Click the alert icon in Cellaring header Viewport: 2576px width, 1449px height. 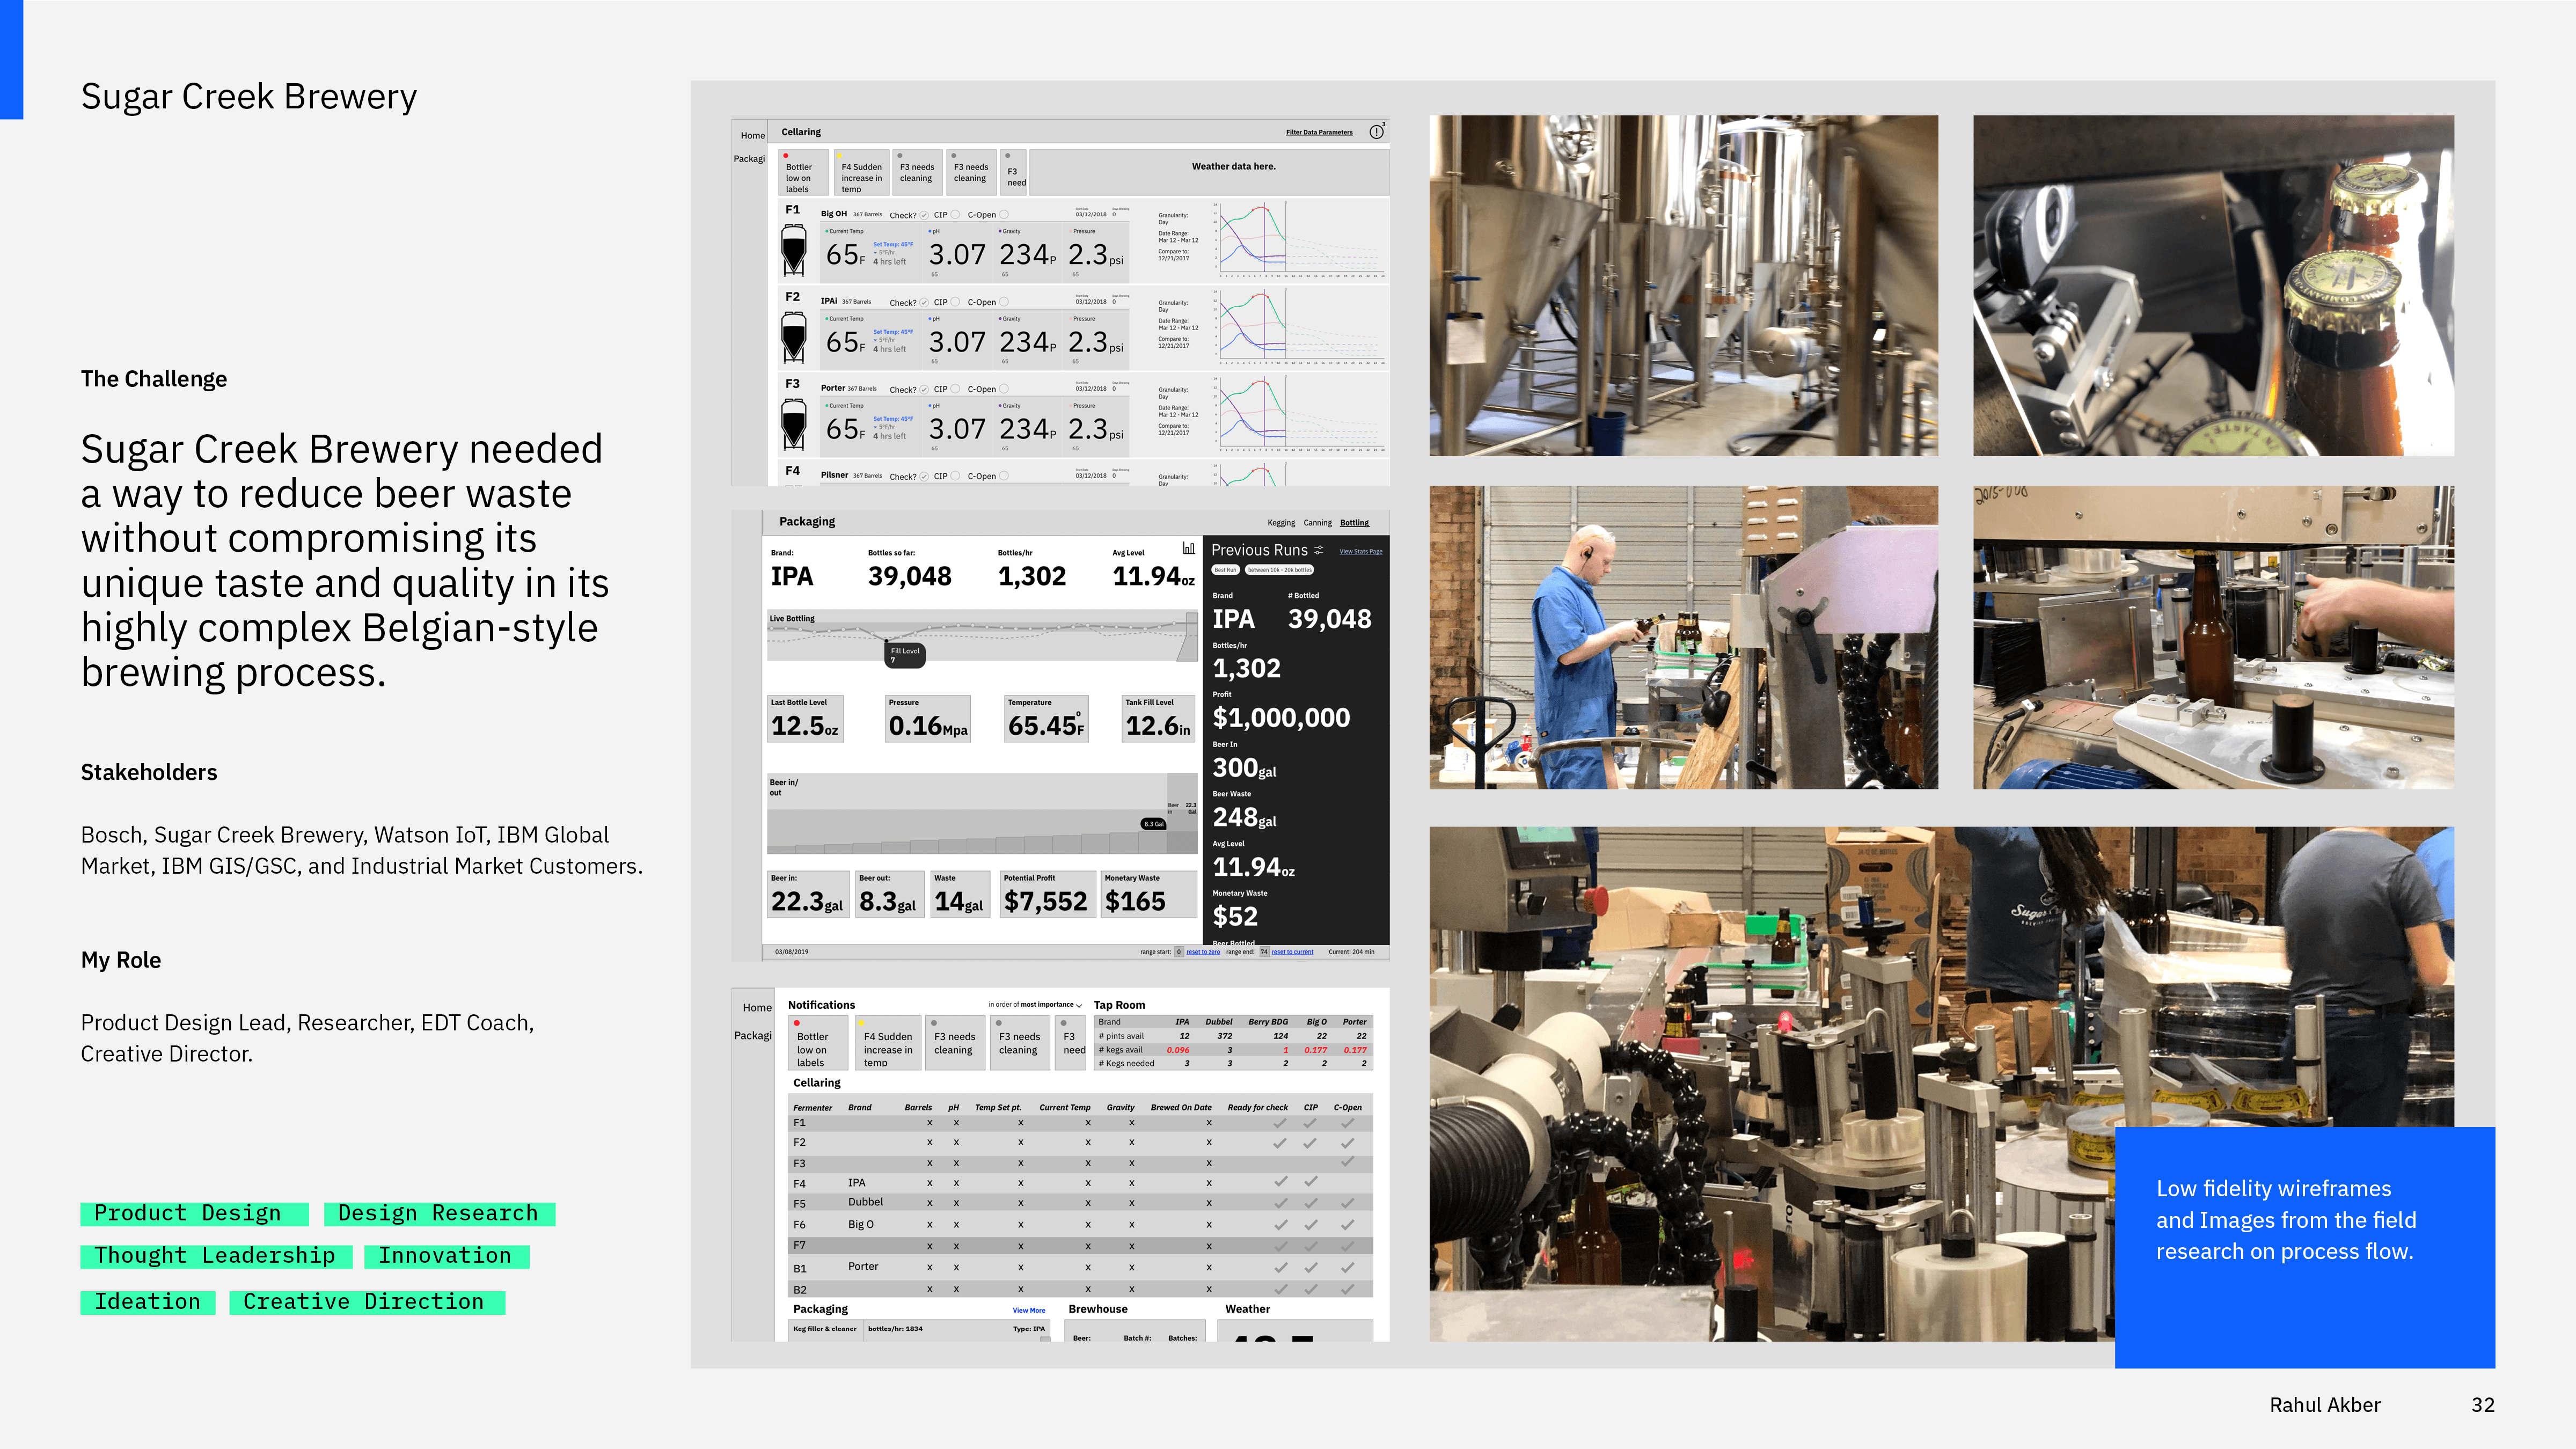1376,132
